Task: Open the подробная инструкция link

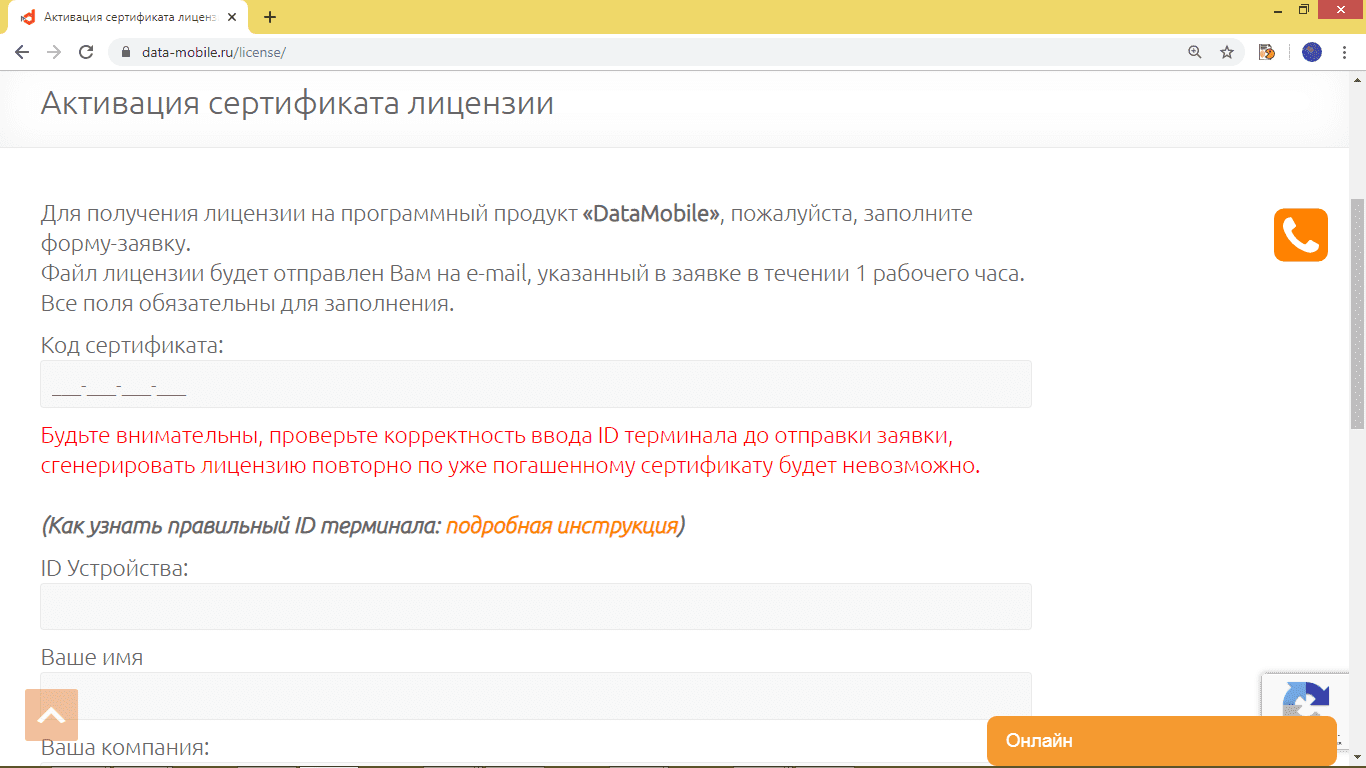Action: coord(562,526)
